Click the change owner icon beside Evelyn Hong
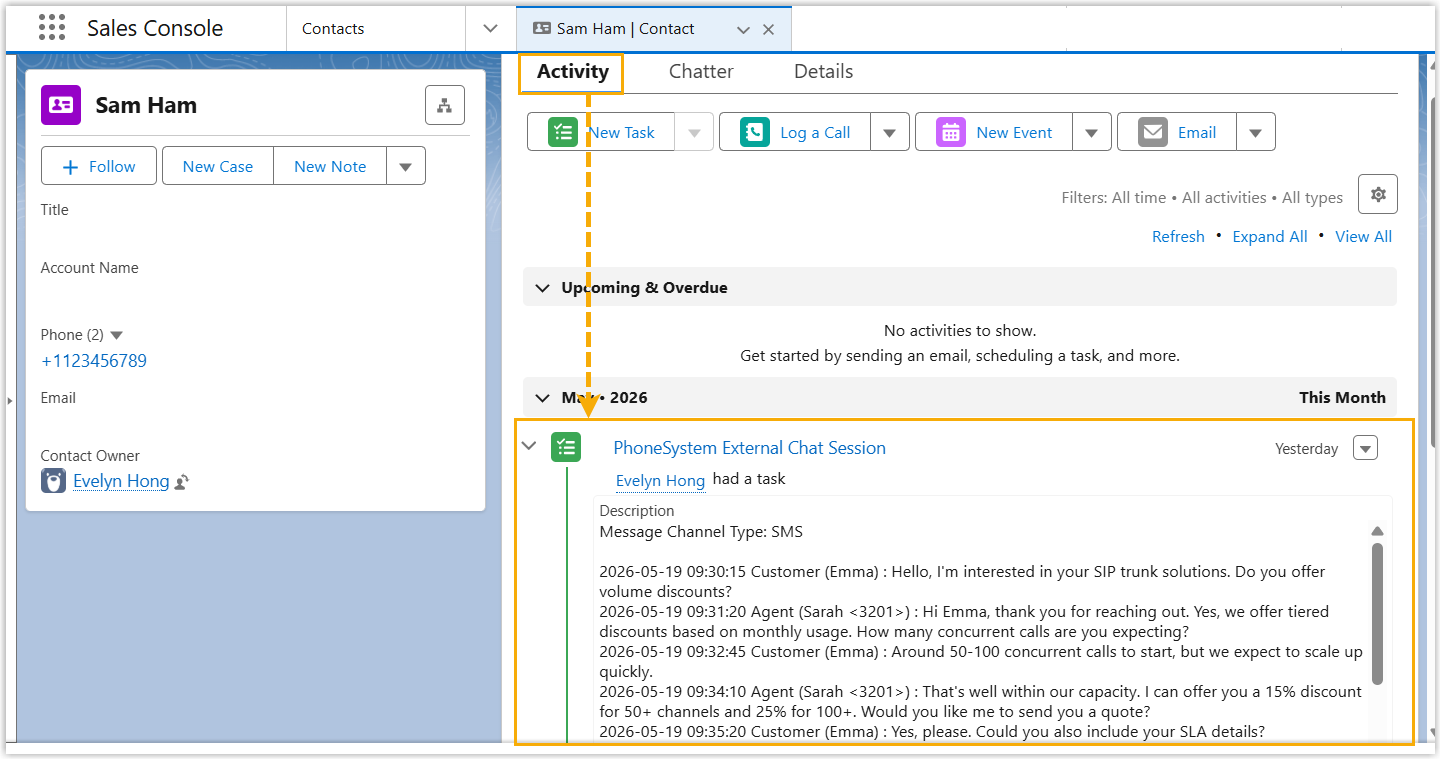 click(x=182, y=482)
